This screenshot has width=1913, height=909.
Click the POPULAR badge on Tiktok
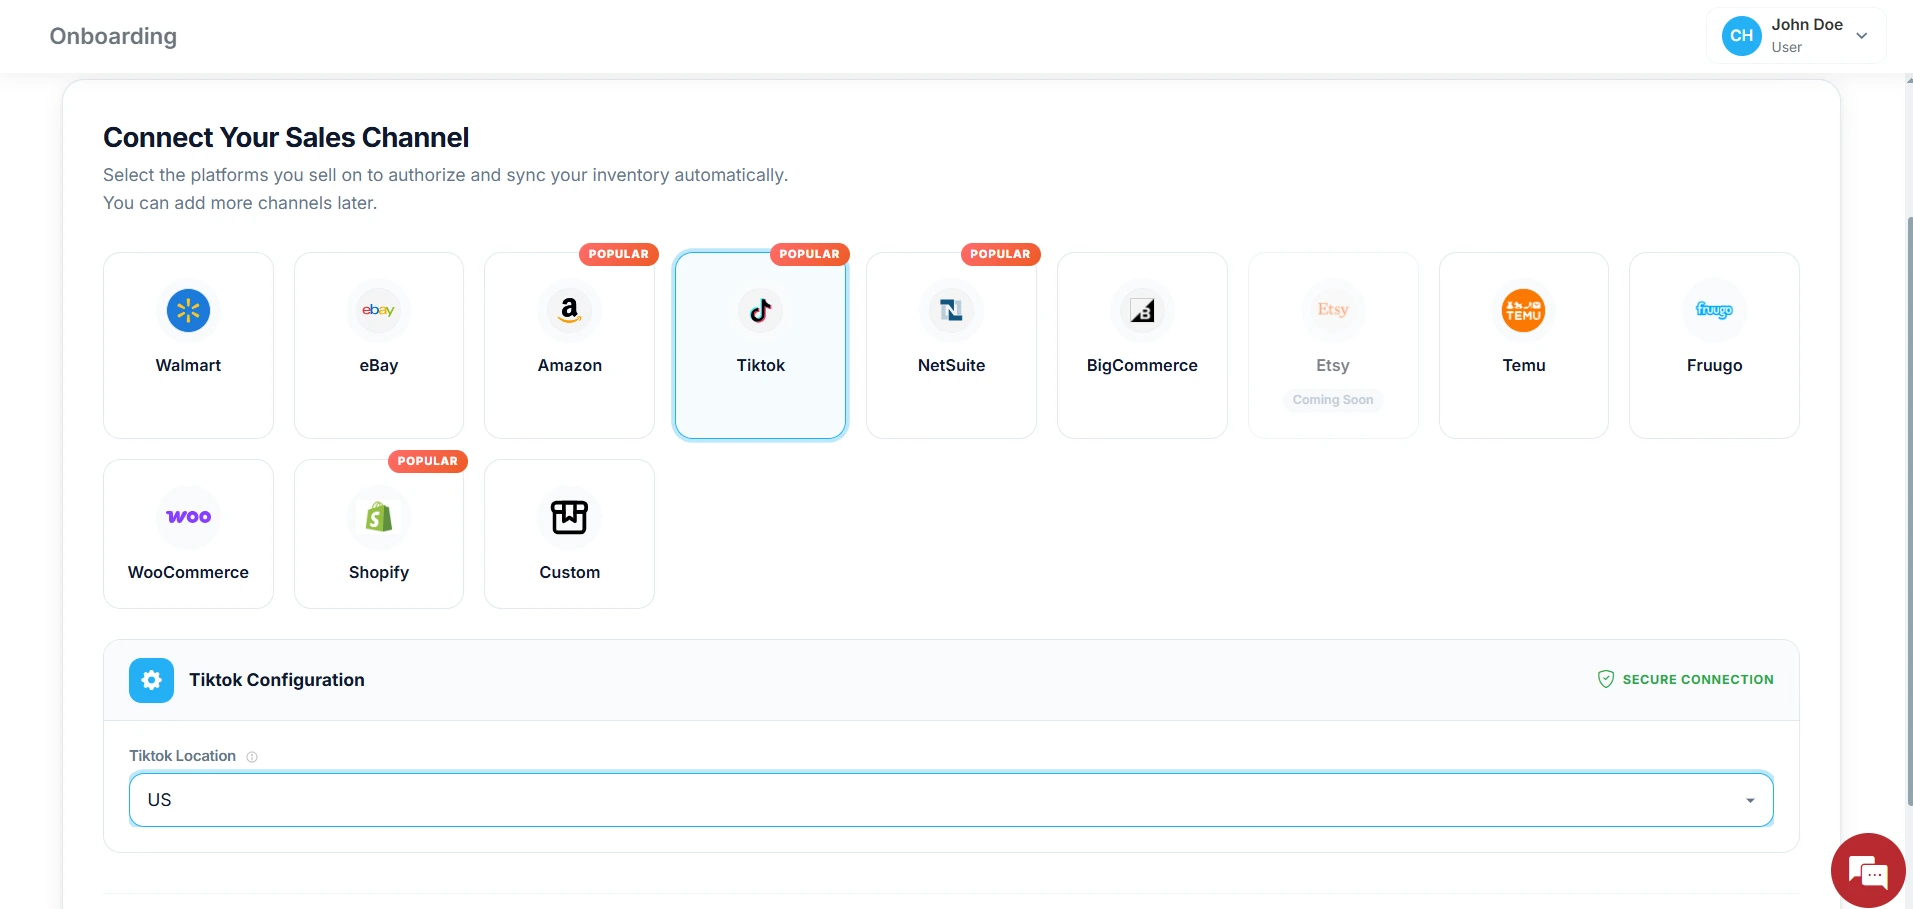(x=809, y=254)
